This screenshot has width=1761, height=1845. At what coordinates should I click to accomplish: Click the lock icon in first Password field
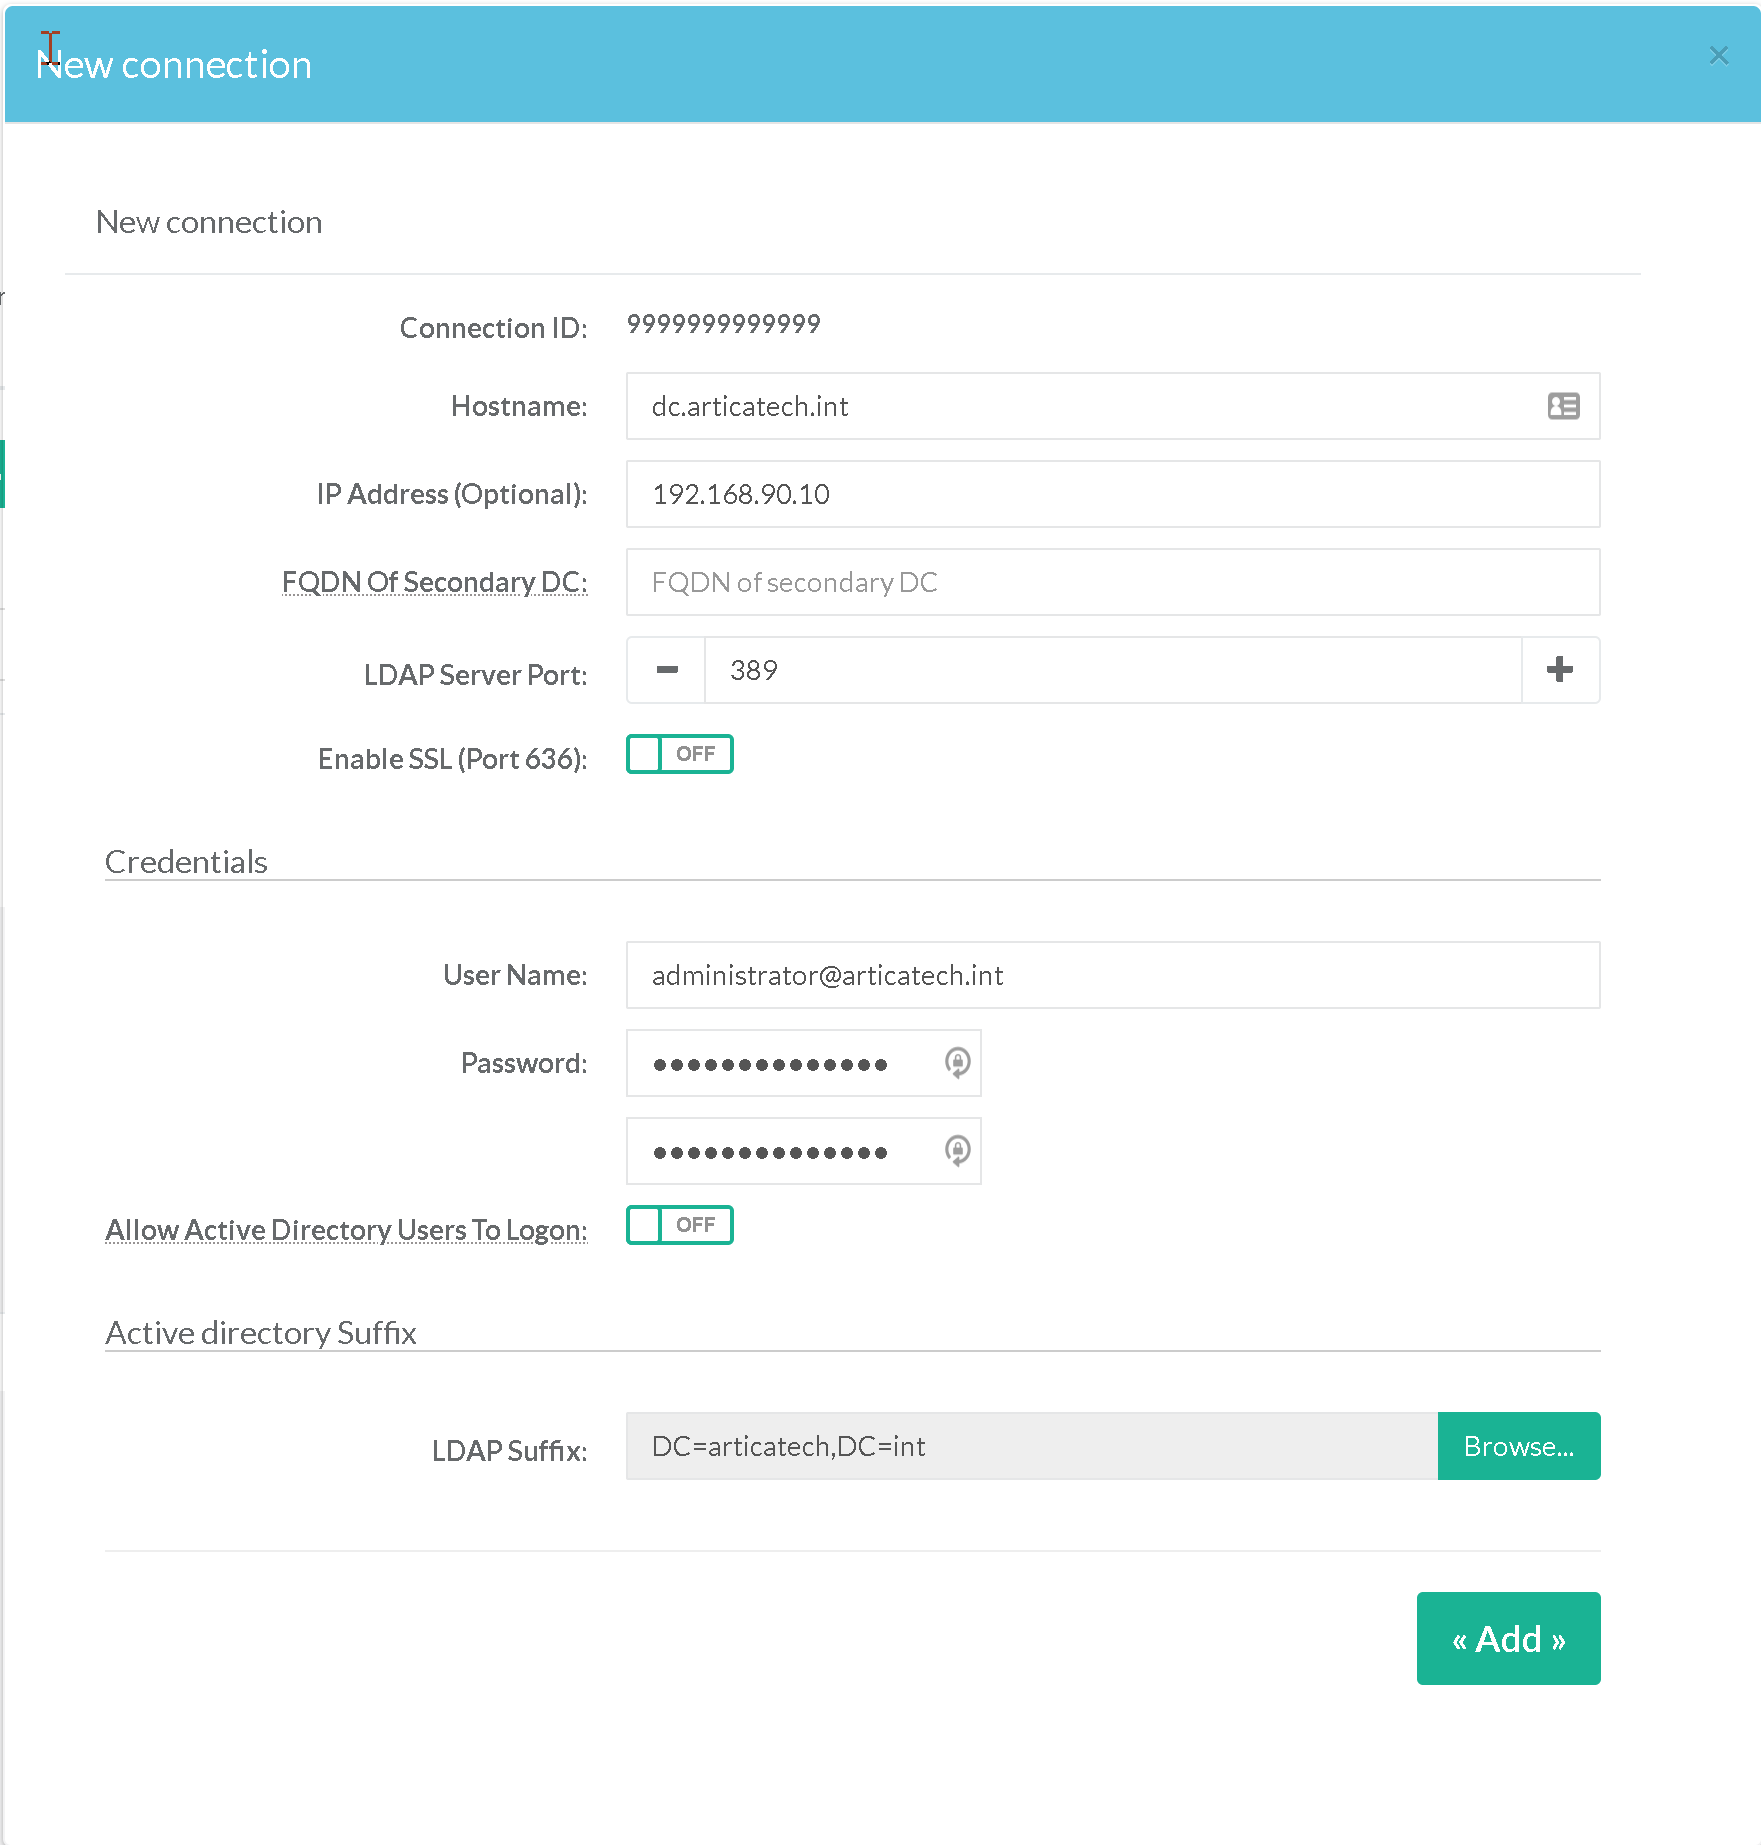tap(957, 1062)
